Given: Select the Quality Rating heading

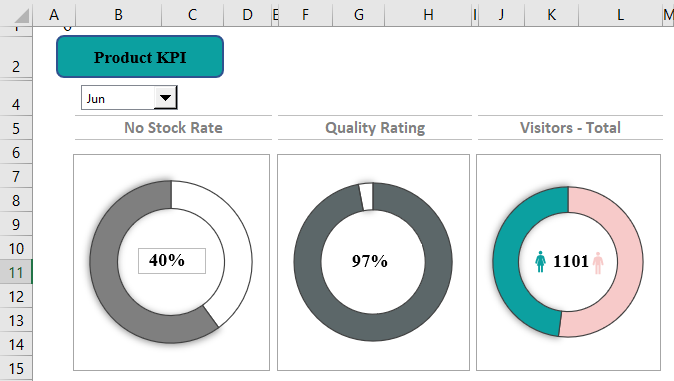Looking at the screenshot, I should 375,128.
